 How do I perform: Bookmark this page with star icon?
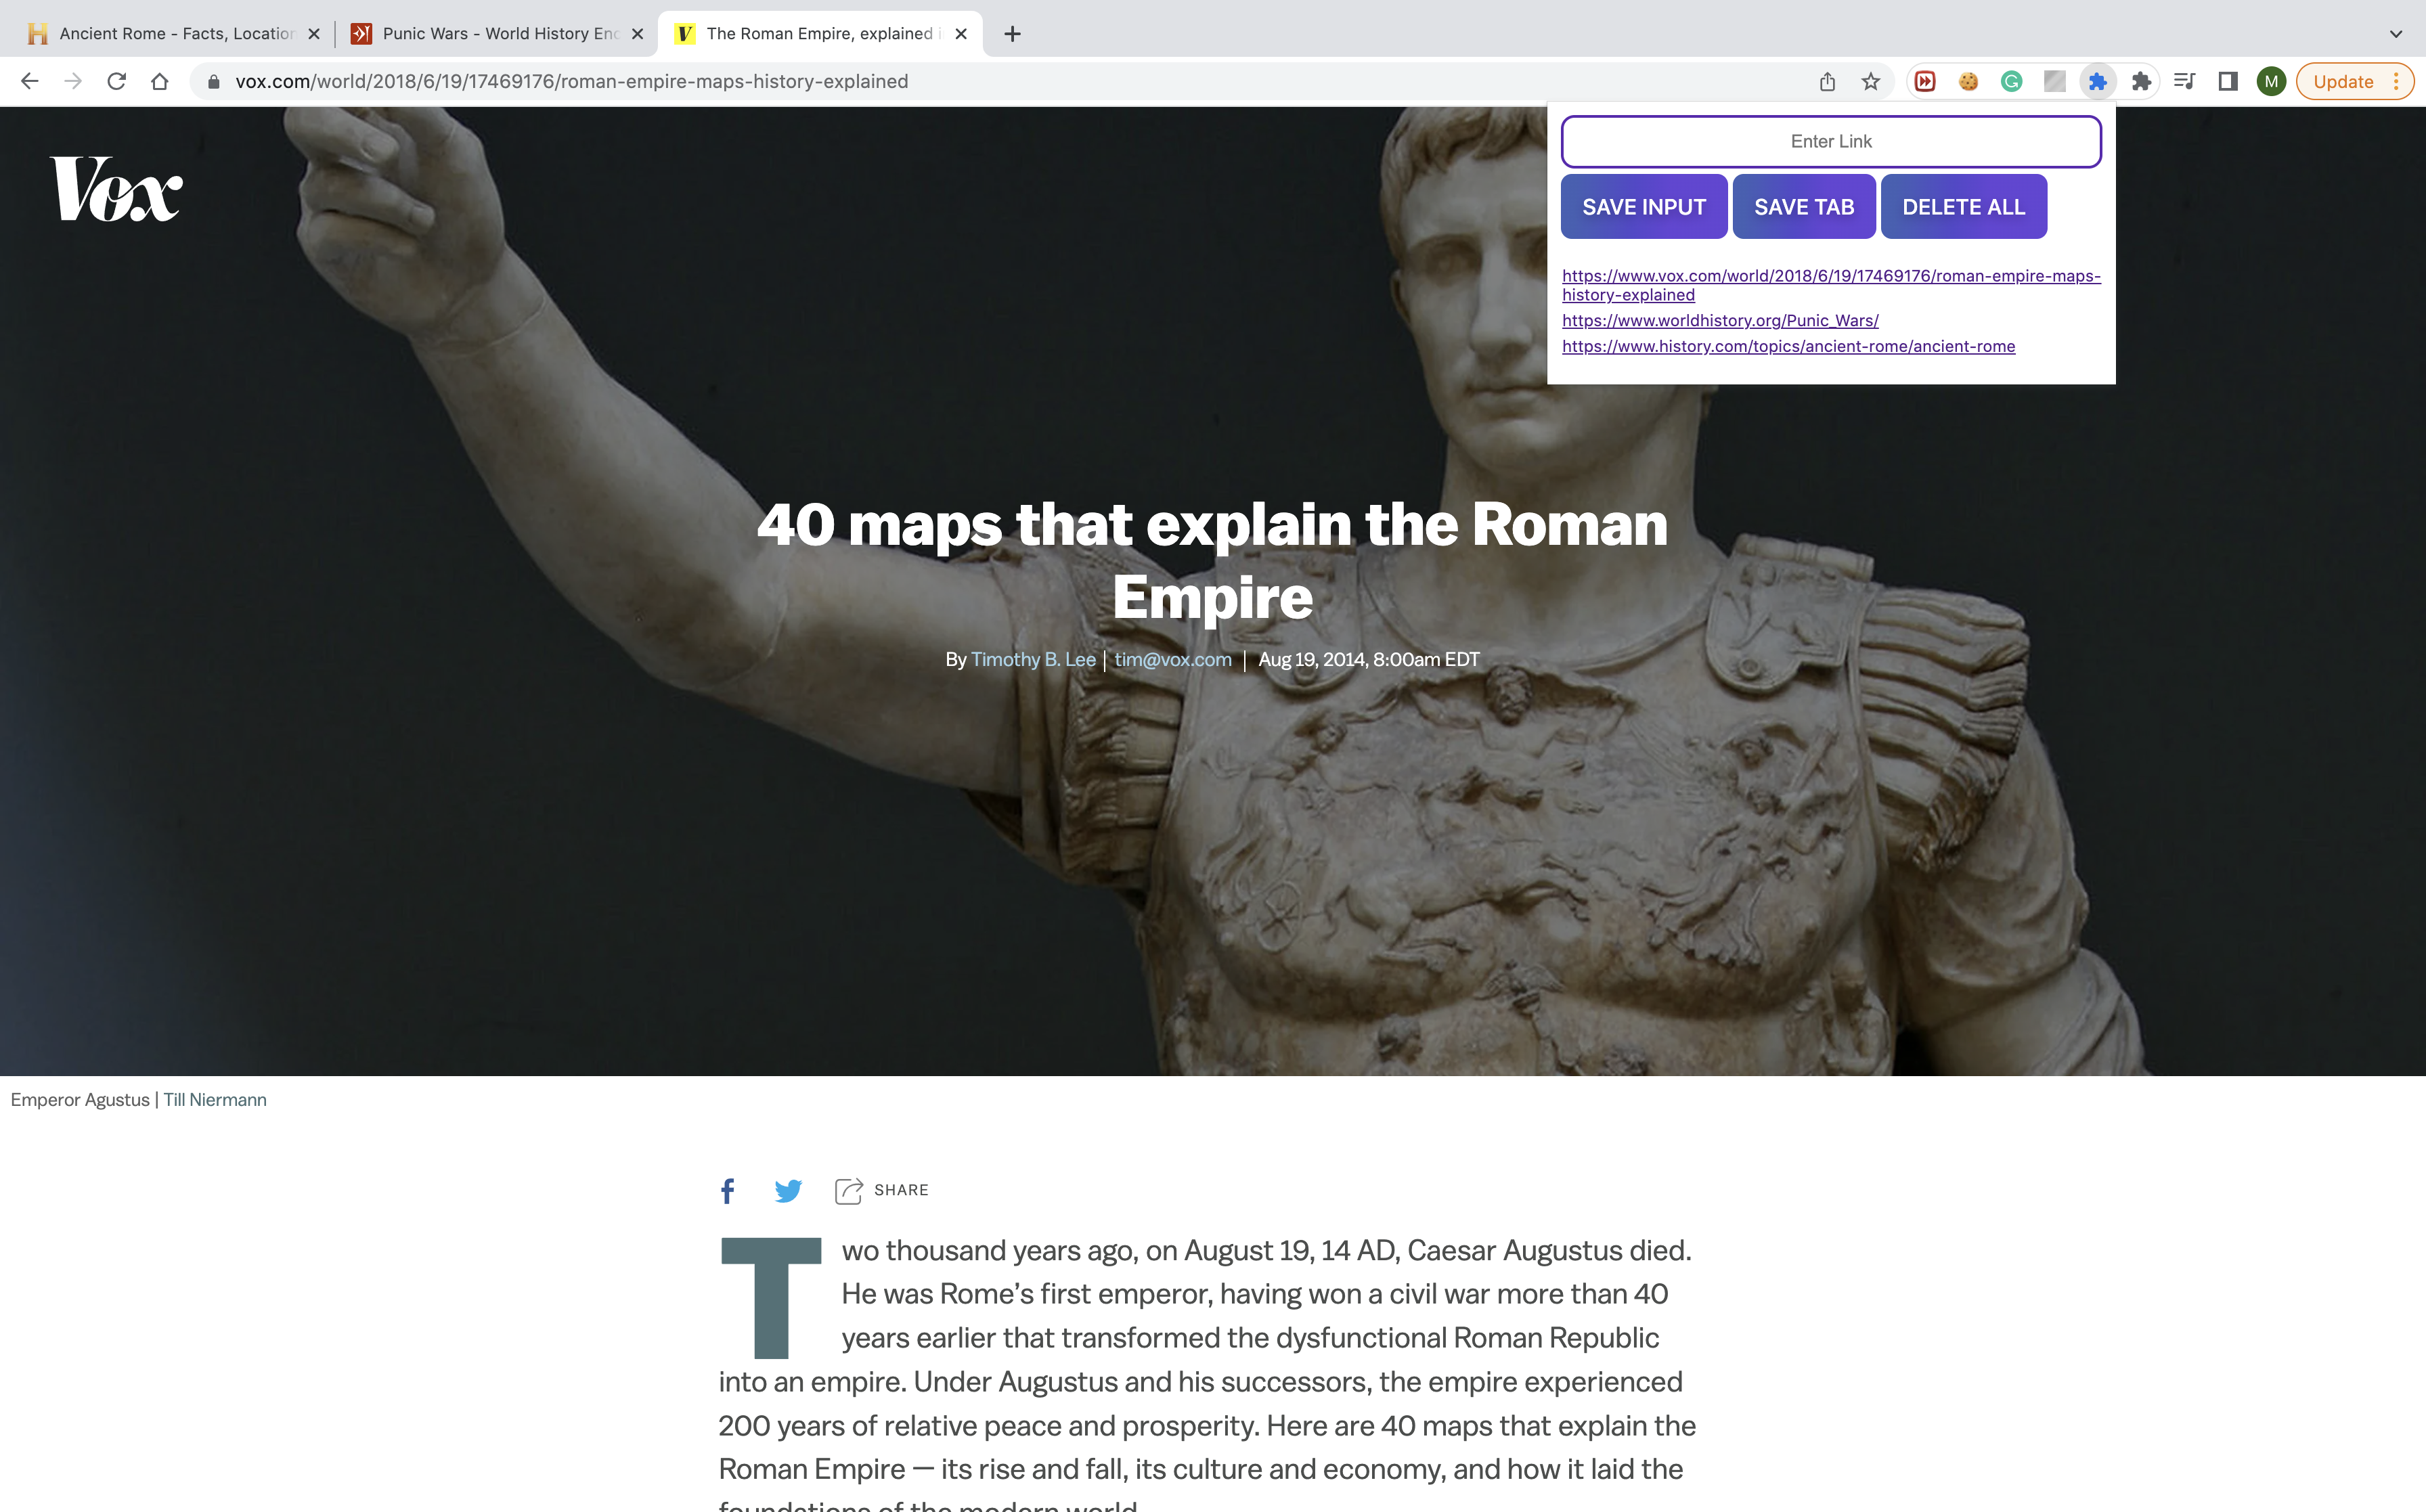[1870, 82]
